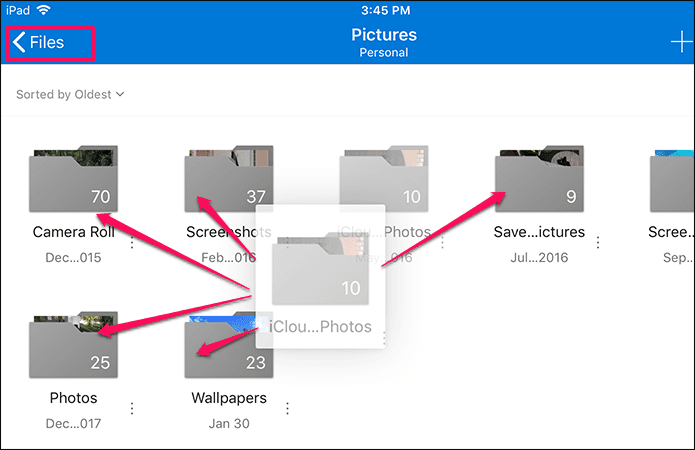Image resolution: width=695 pixels, height=450 pixels.
Task: Open the Screenshots folder with 37 items
Action: point(229,179)
